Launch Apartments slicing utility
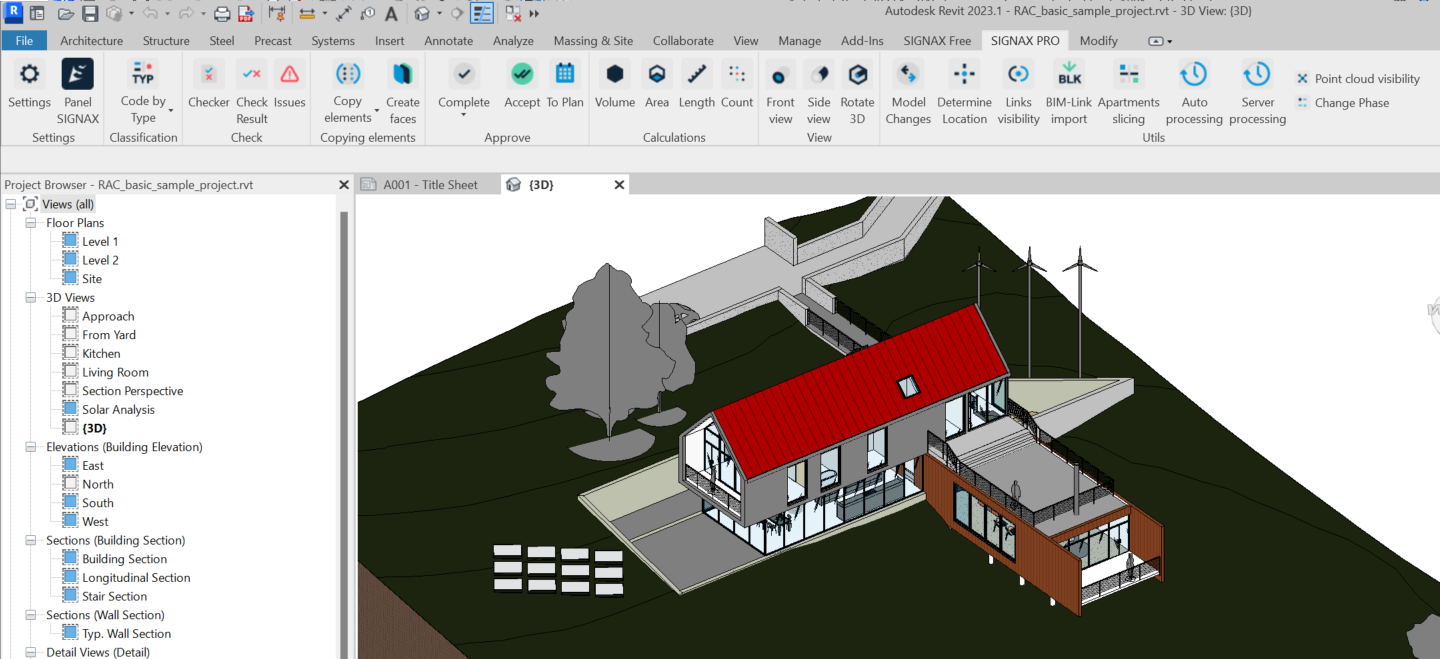1440x659 pixels. pyautogui.click(x=1128, y=75)
